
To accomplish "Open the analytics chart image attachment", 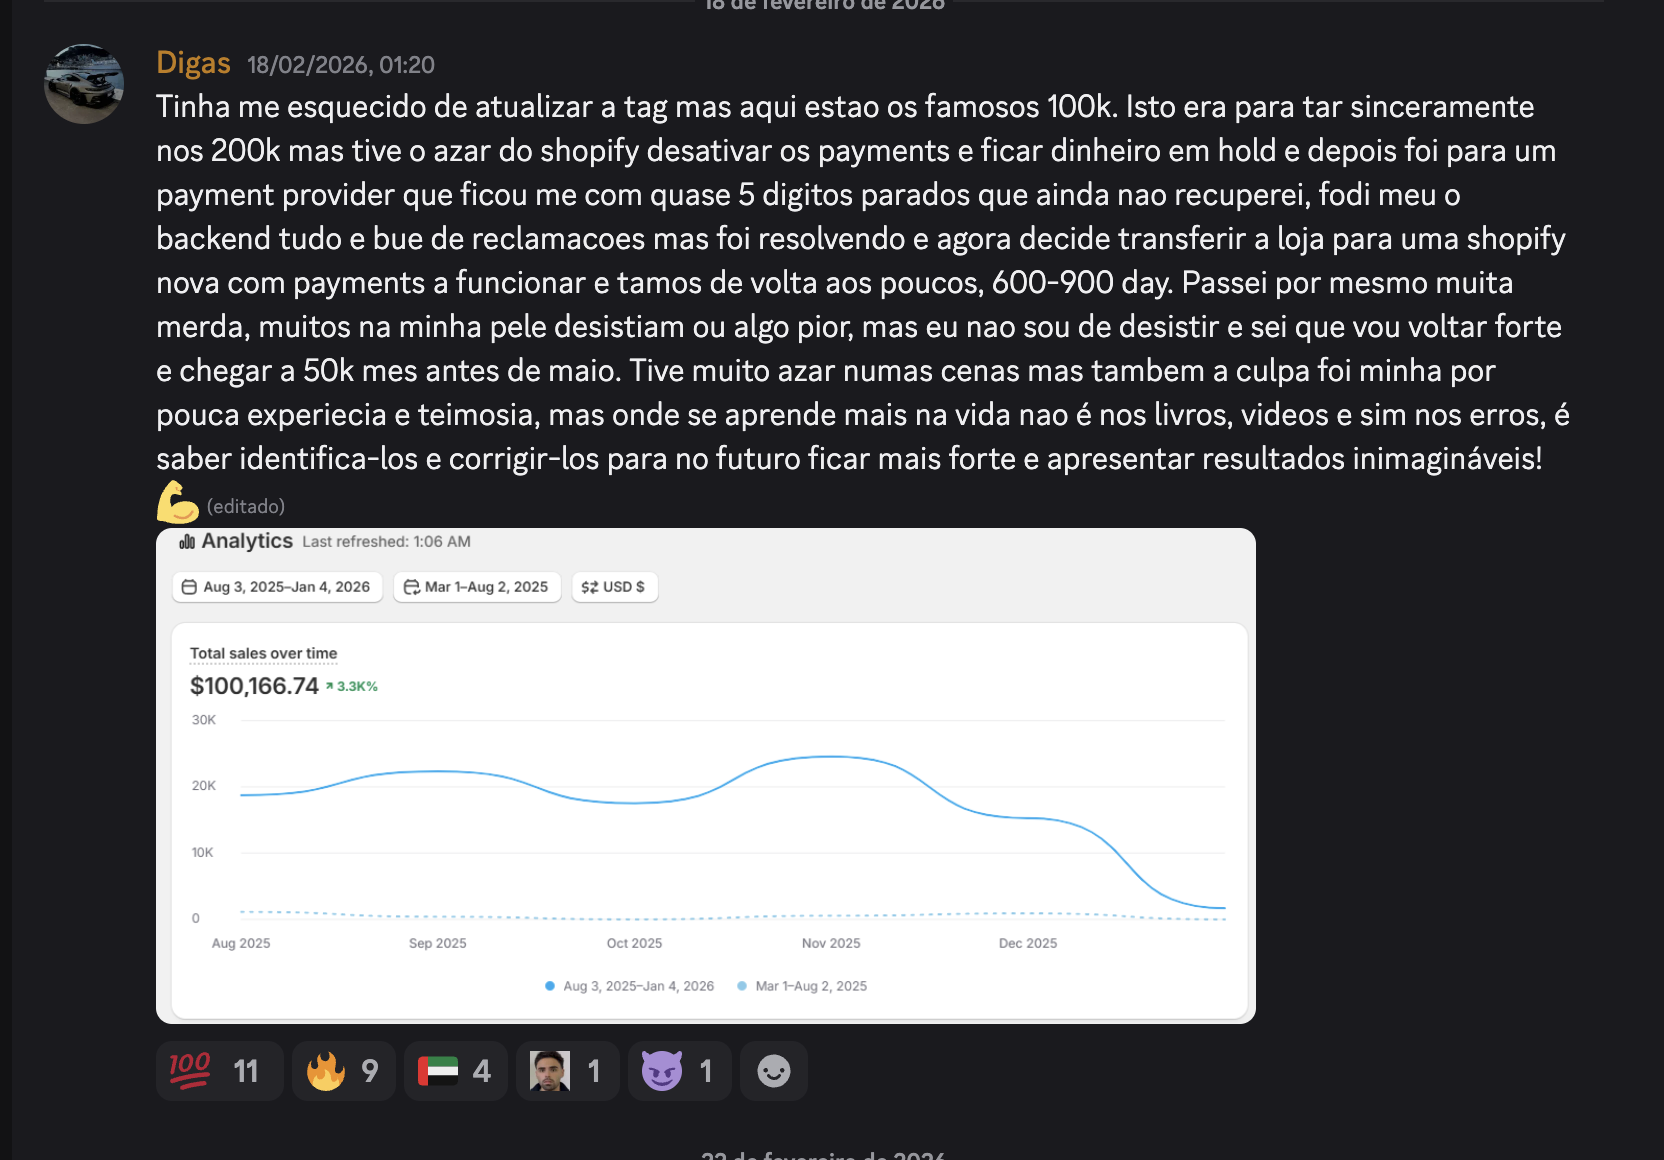I will [x=705, y=800].
